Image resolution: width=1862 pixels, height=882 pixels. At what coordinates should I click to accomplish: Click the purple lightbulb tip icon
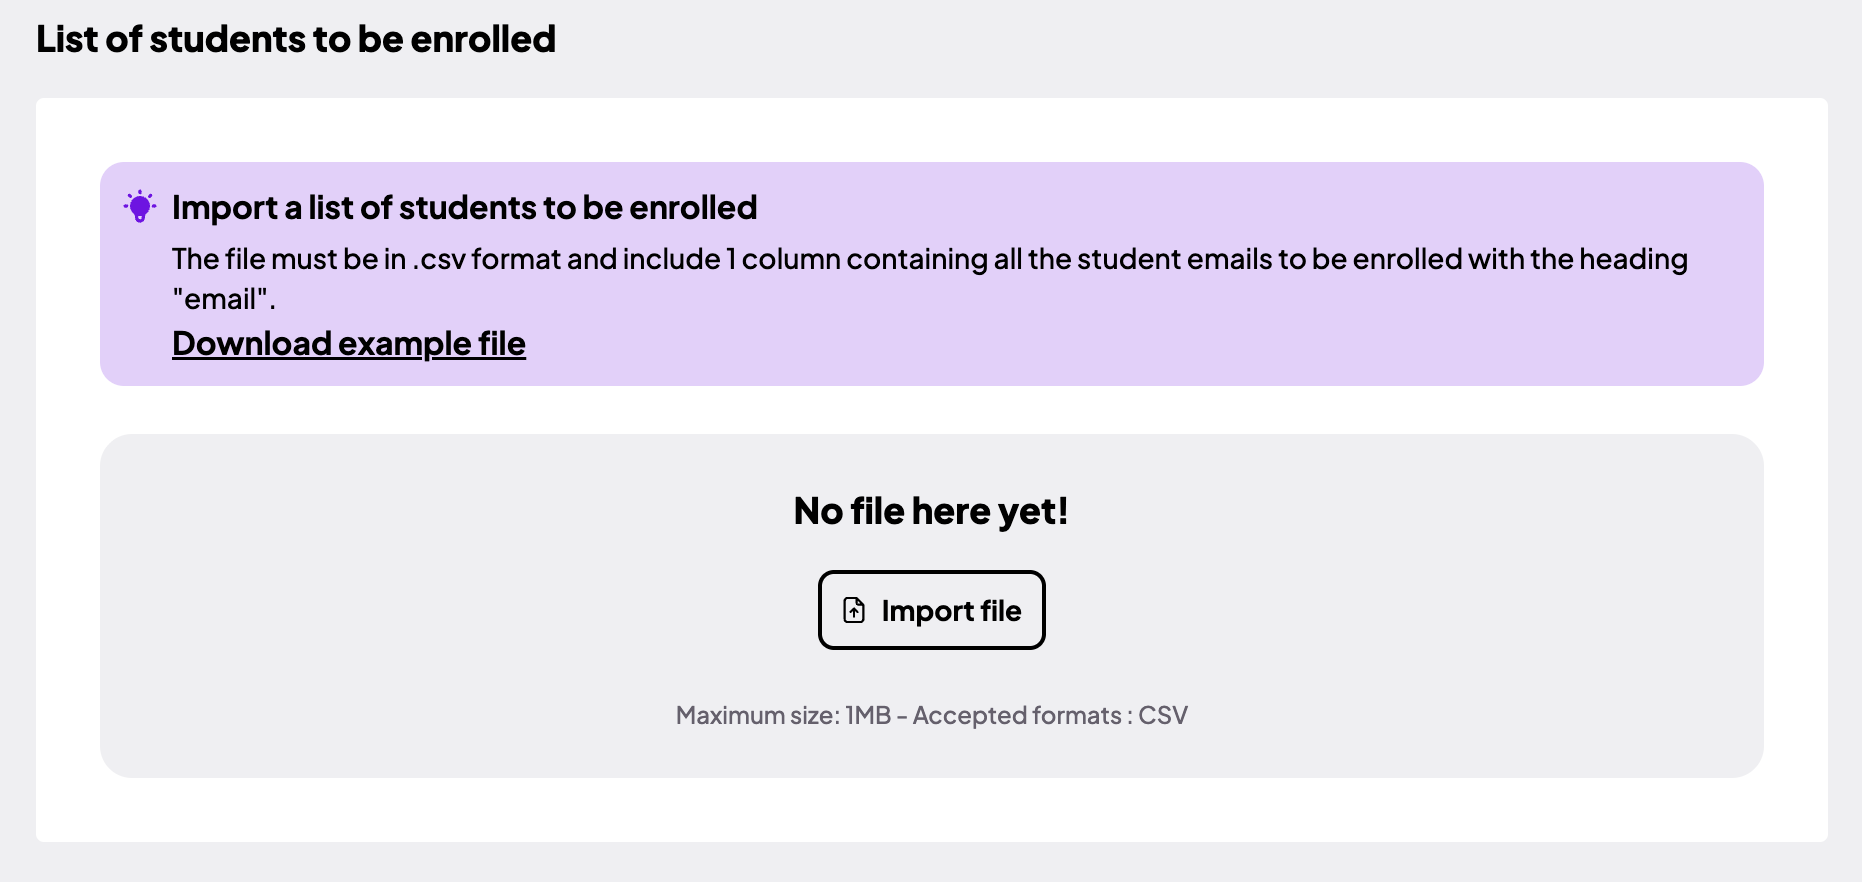(x=140, y=207)
